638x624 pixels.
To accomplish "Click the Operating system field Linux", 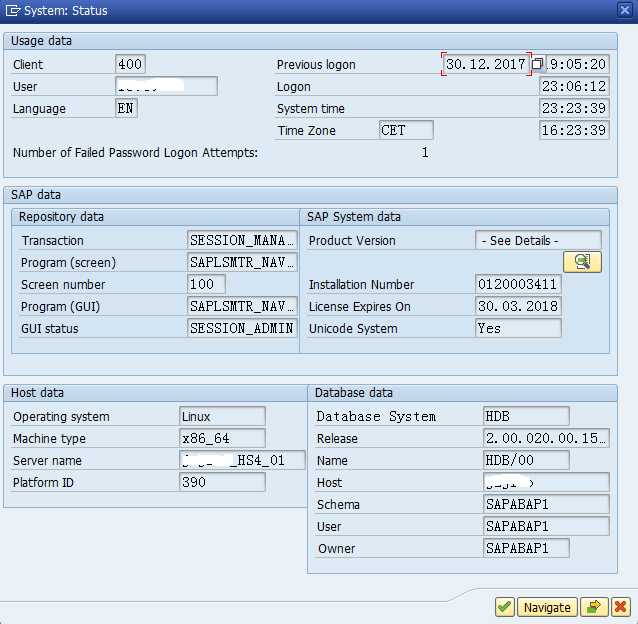I will 222,416.
